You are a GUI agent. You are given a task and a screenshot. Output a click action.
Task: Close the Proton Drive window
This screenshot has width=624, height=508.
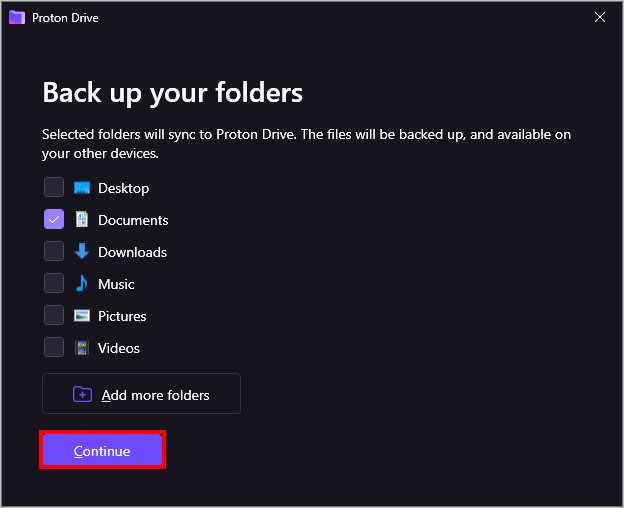pos(600,17)
